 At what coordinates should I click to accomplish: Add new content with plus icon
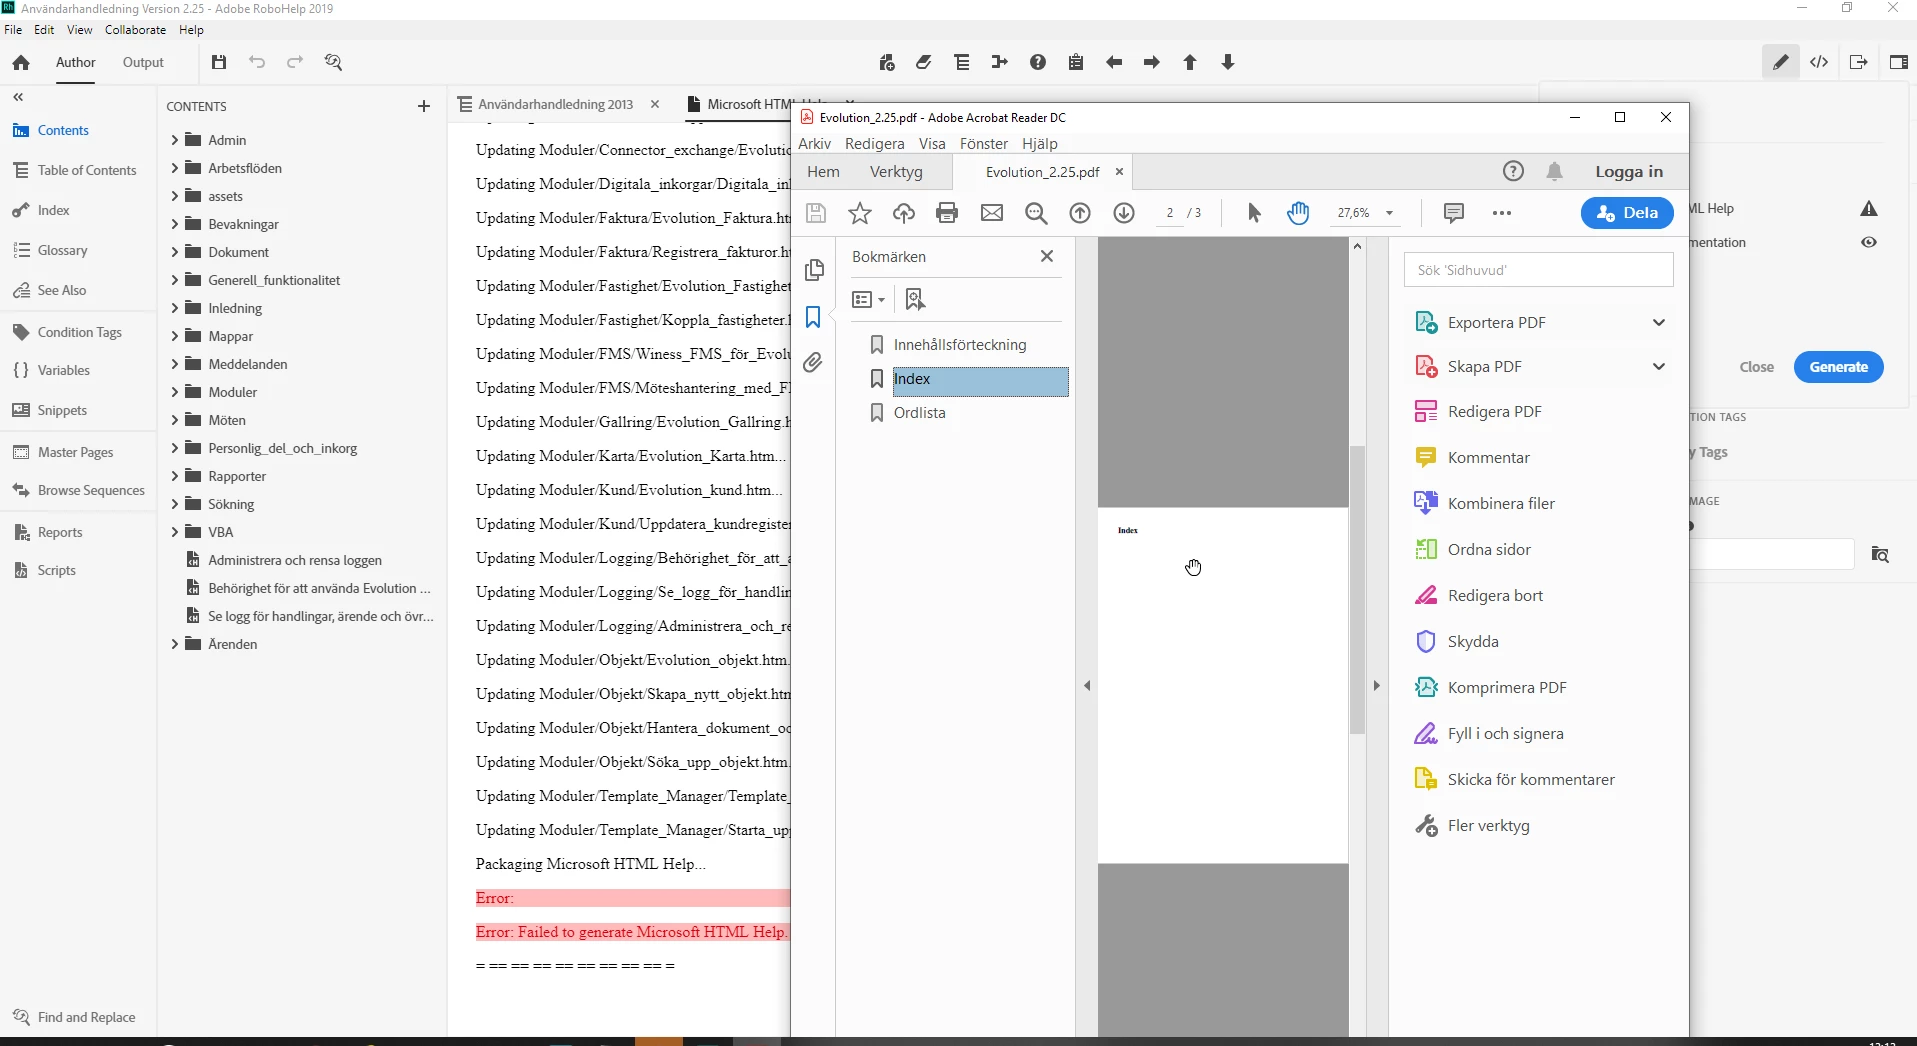[x=424, y=106]
